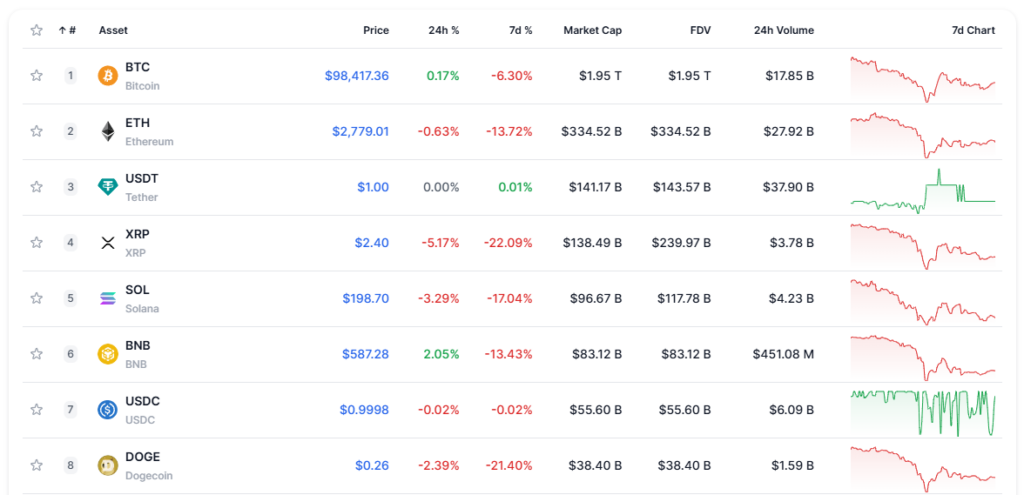Open the DOGE asset link
The image size is (1024, 495).
[142, 456]
